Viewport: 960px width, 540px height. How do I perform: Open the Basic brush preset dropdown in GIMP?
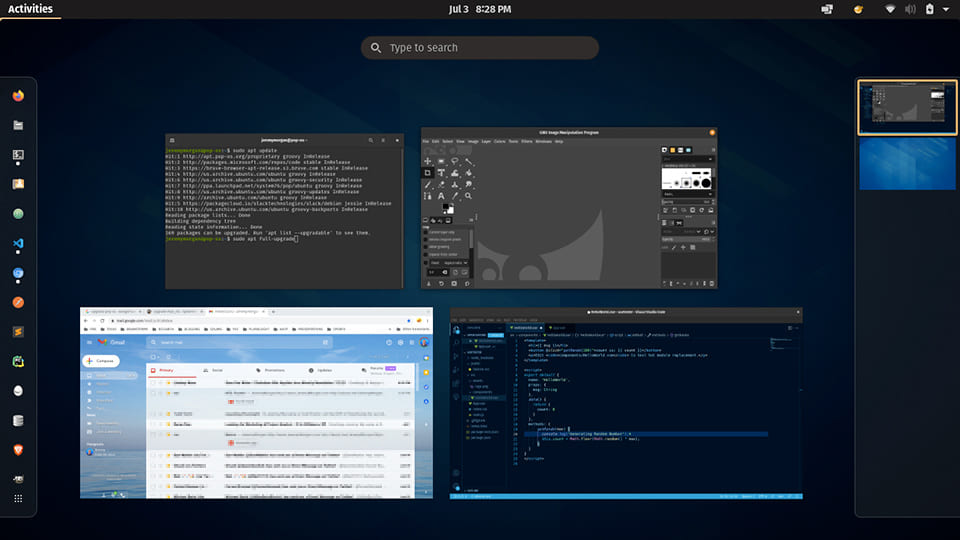pyautogui.click(x=688, y=194)
